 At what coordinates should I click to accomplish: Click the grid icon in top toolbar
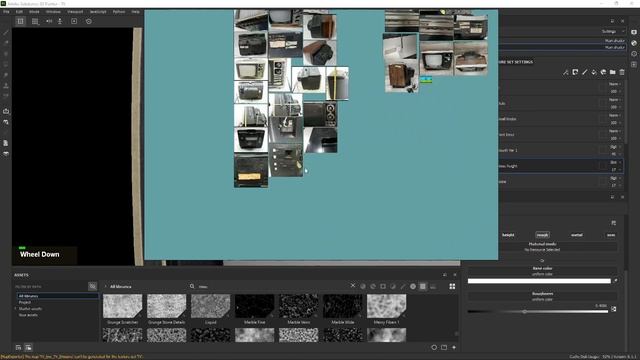35,21
